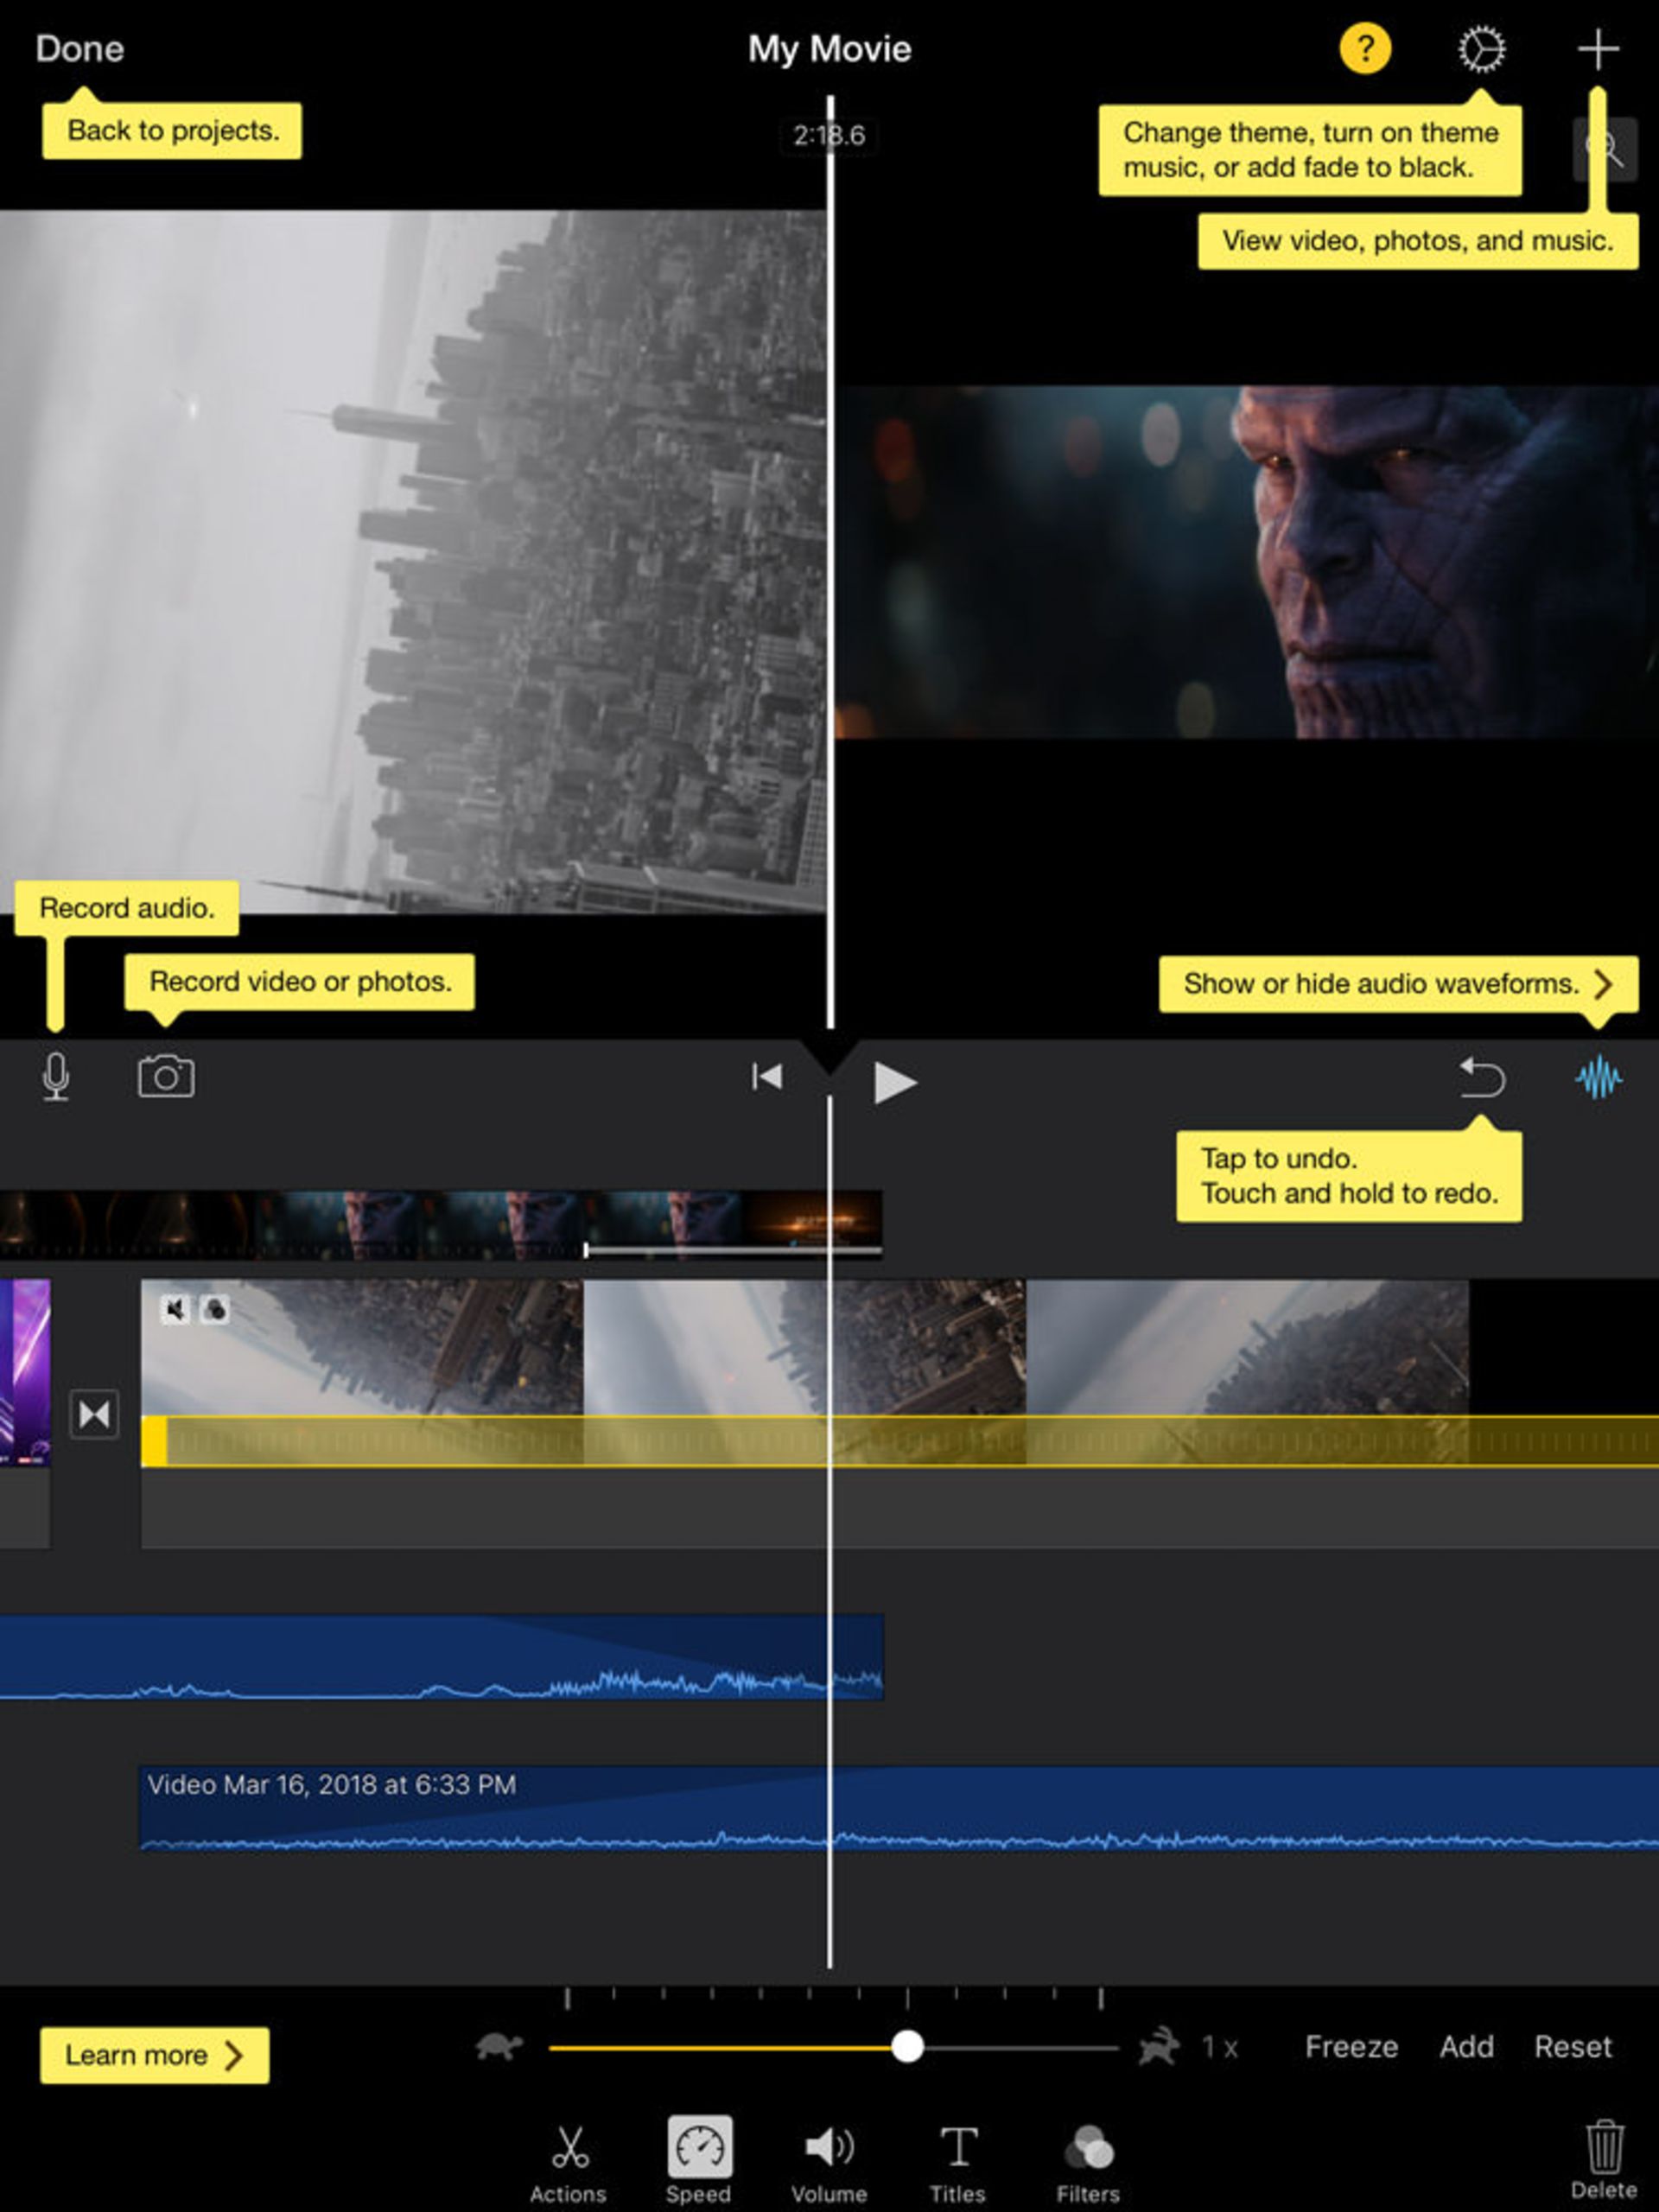Select the transition icon between clips
This screenshot has height=2212, width=1659.
pyautogui.click(x=94, y=1414)
